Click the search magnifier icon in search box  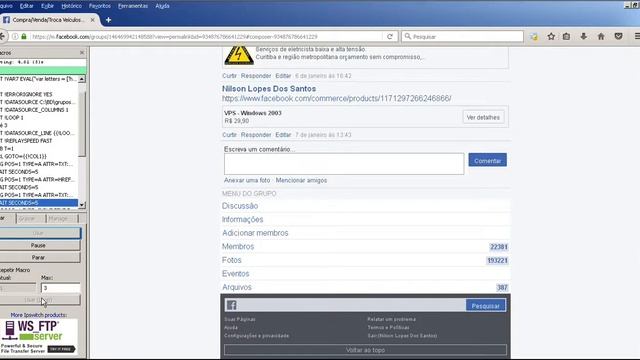(407, 37)
